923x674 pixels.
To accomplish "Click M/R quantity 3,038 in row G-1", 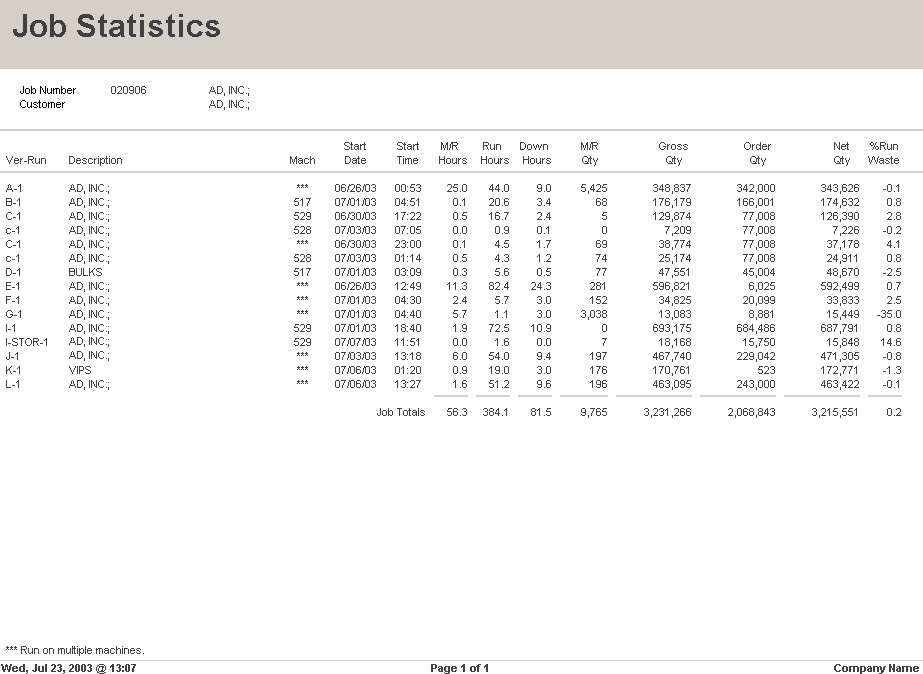I will (x=593, y=314).
